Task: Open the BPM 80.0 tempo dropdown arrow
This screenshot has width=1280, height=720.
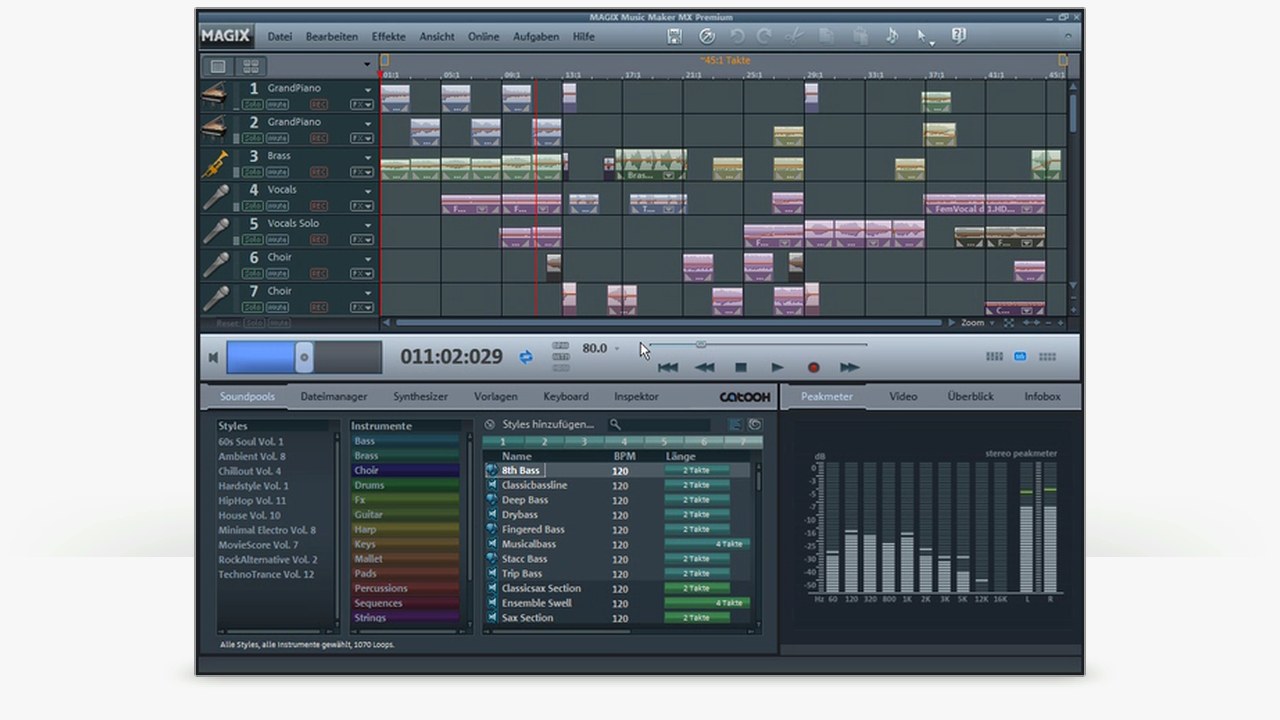Action: [x=616, y=349]
